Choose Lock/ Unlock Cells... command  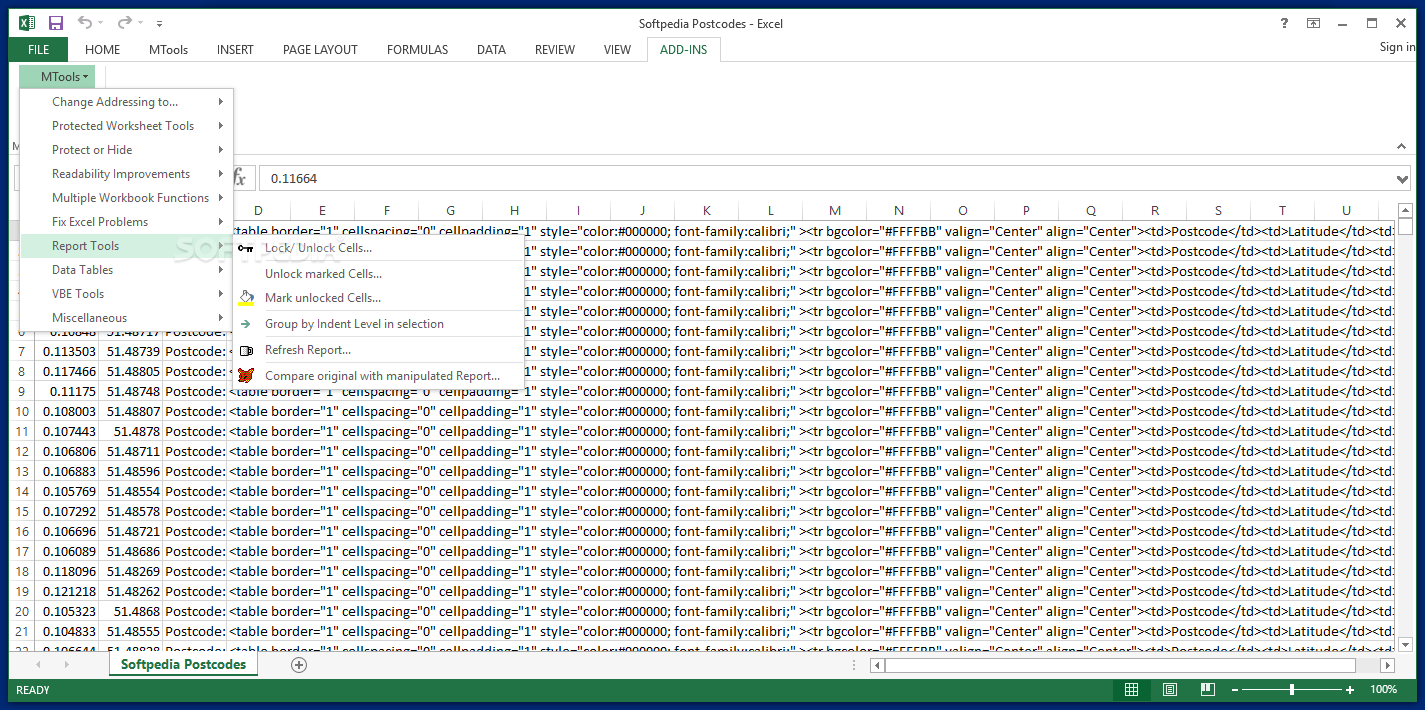(x=378, y=247)
